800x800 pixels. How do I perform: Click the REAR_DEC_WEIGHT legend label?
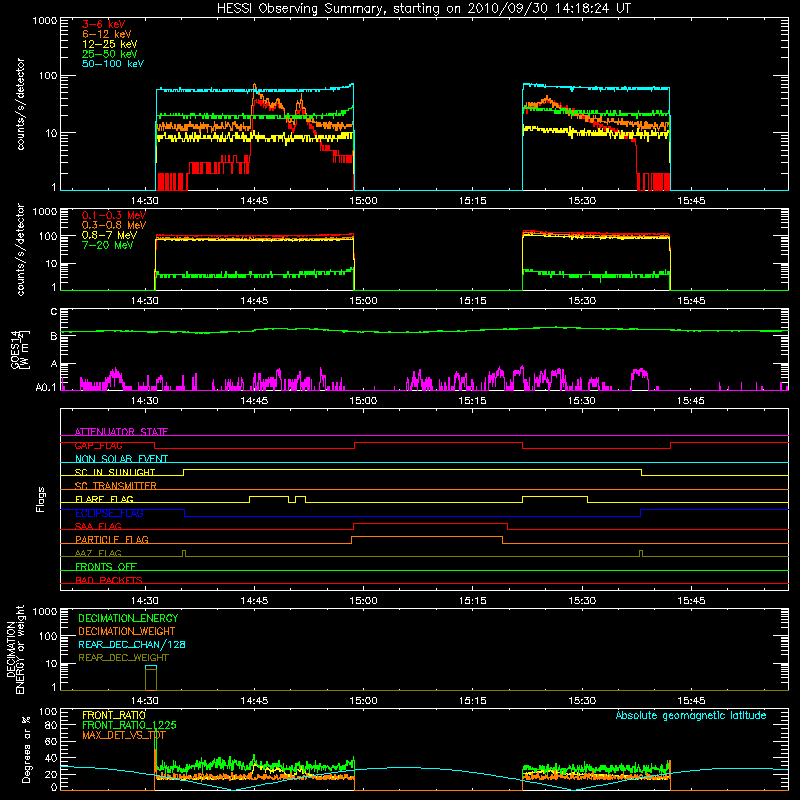pos(123,658)
